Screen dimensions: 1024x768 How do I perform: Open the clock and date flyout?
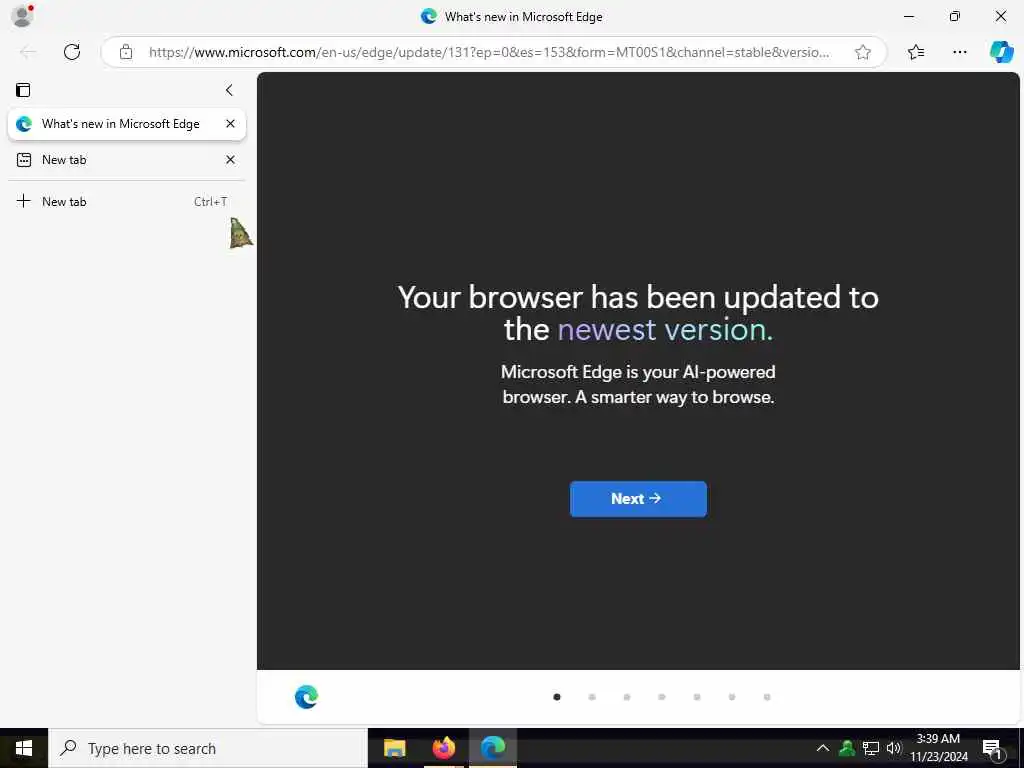pos(938,748)
